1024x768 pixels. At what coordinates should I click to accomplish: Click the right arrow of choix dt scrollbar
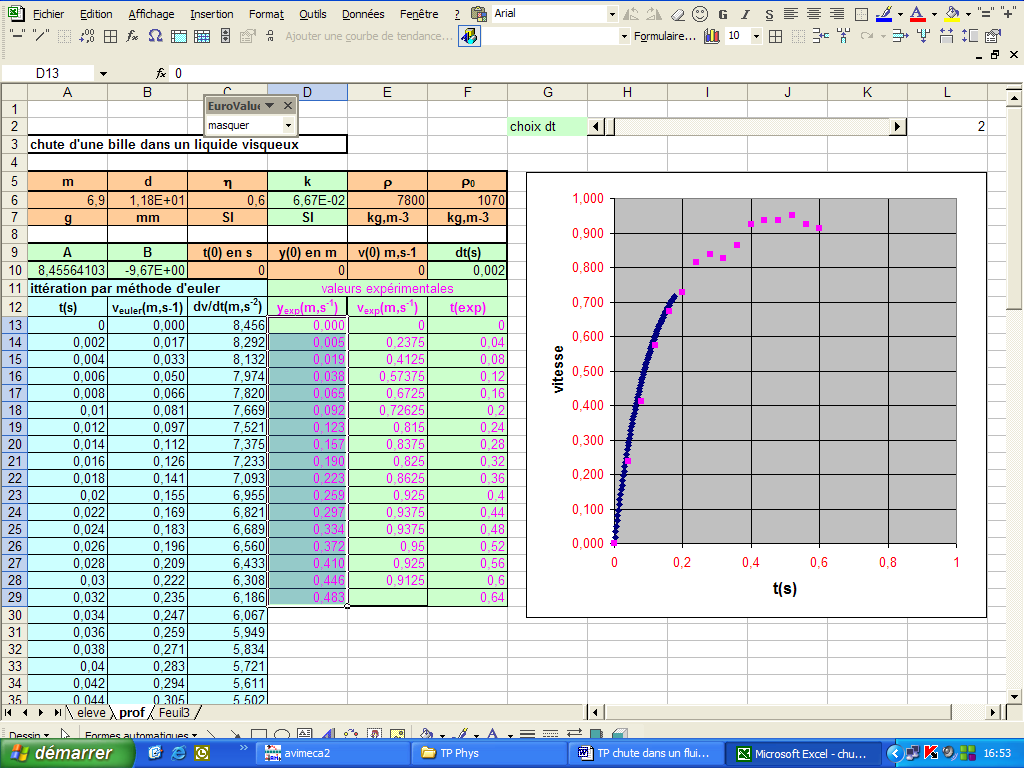coord(898,126)
